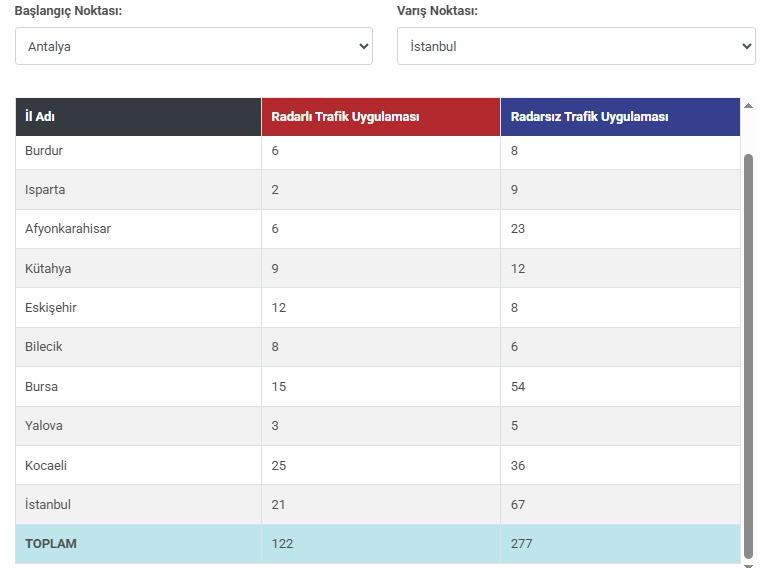Click the Burdur row name cell
The image size is (782, 568).
(x=138, y=151)
